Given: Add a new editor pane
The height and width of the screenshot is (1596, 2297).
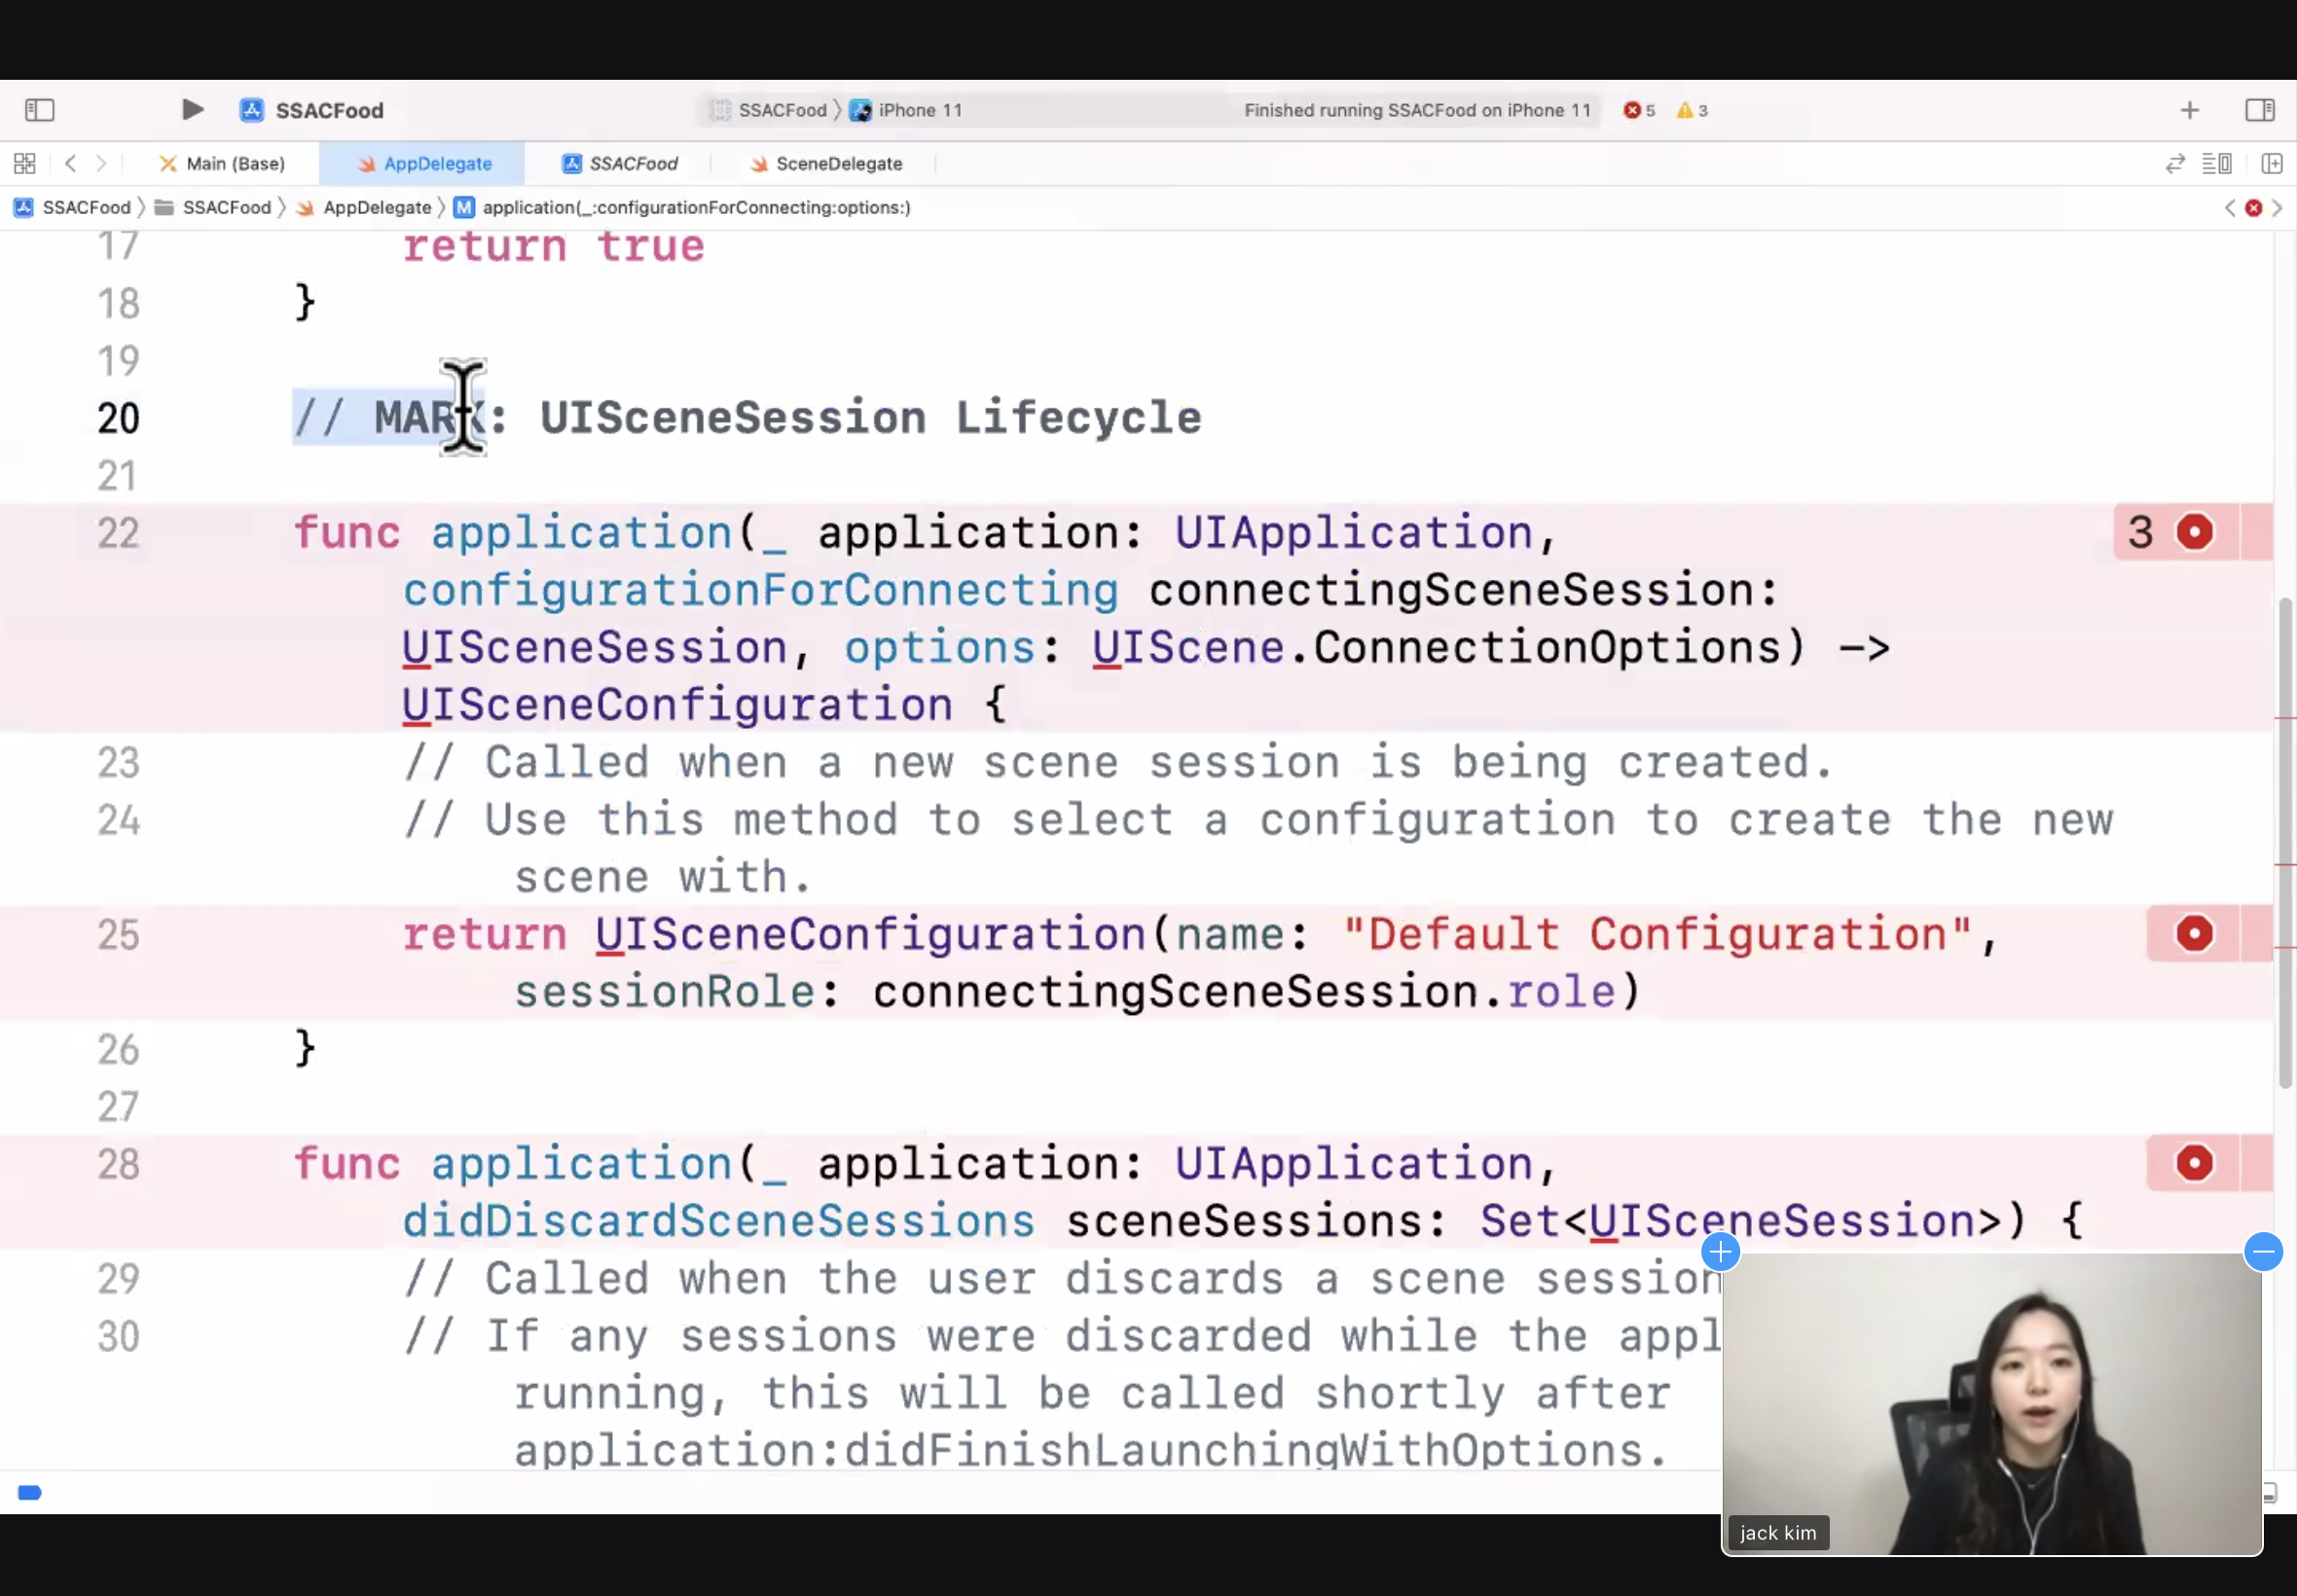Looking at the screenshot, I should 2271,163.
